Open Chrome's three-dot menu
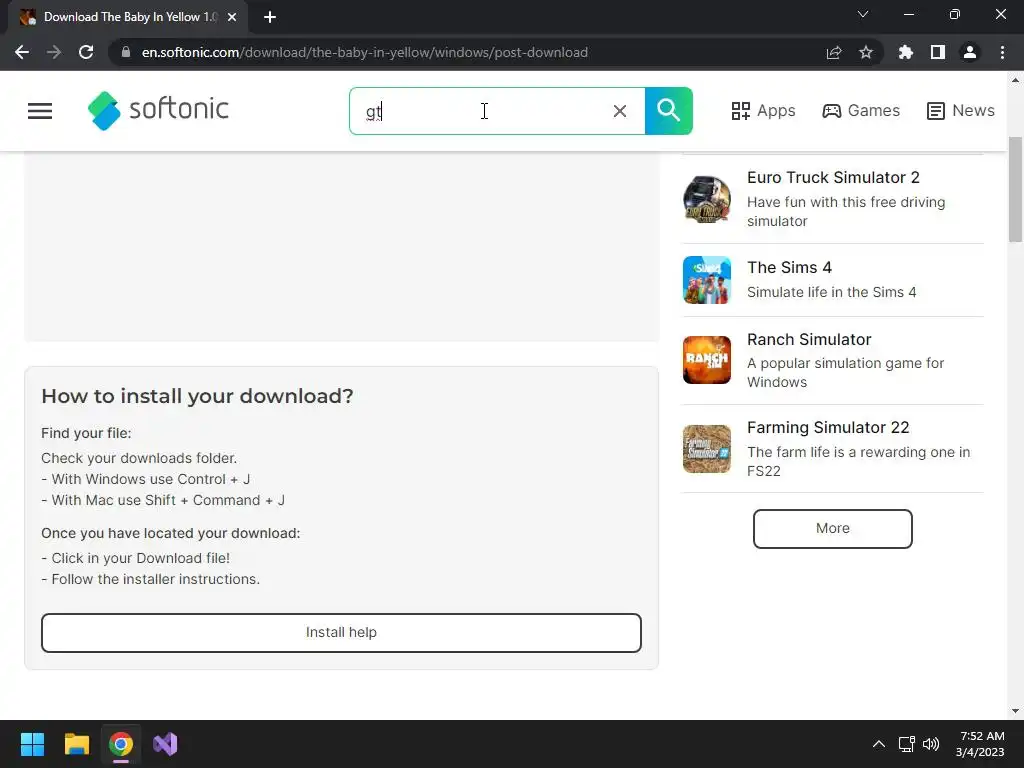Screen dimensions: 1024x768 [x=1002, y=52]
